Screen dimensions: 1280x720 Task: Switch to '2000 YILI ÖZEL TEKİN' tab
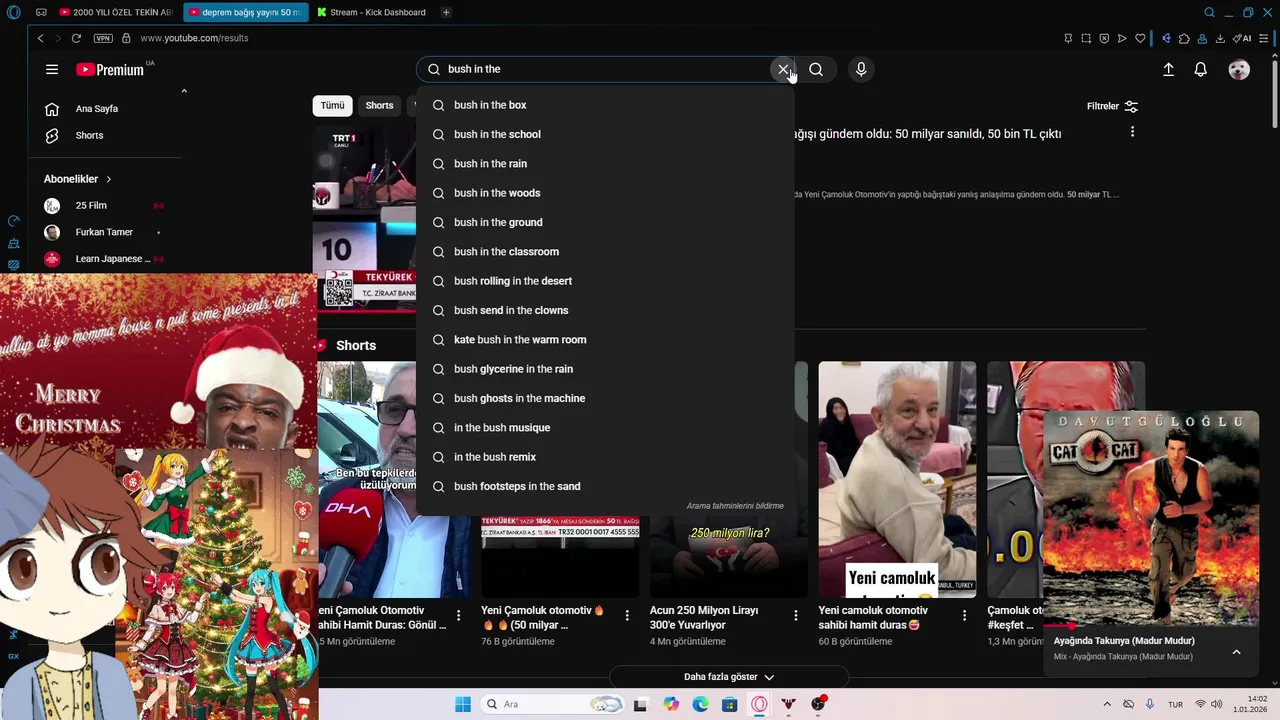[x=115, y=12]
